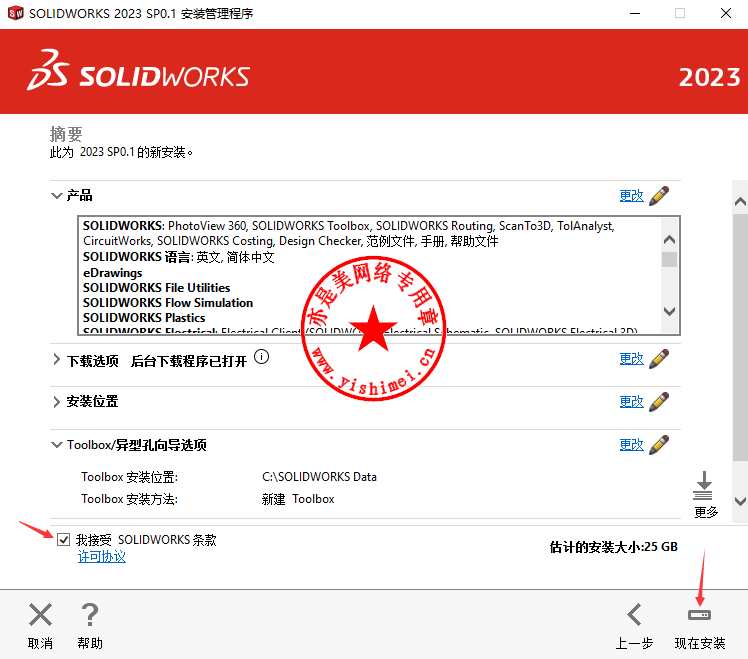Click the pencil icon for Toolbox options
The image size is (748, 659).
(659, 445)
